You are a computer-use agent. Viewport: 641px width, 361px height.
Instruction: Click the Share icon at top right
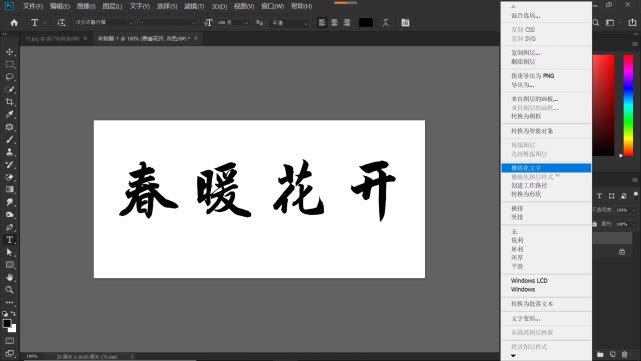pyautogui.click(x=632, y=22)
